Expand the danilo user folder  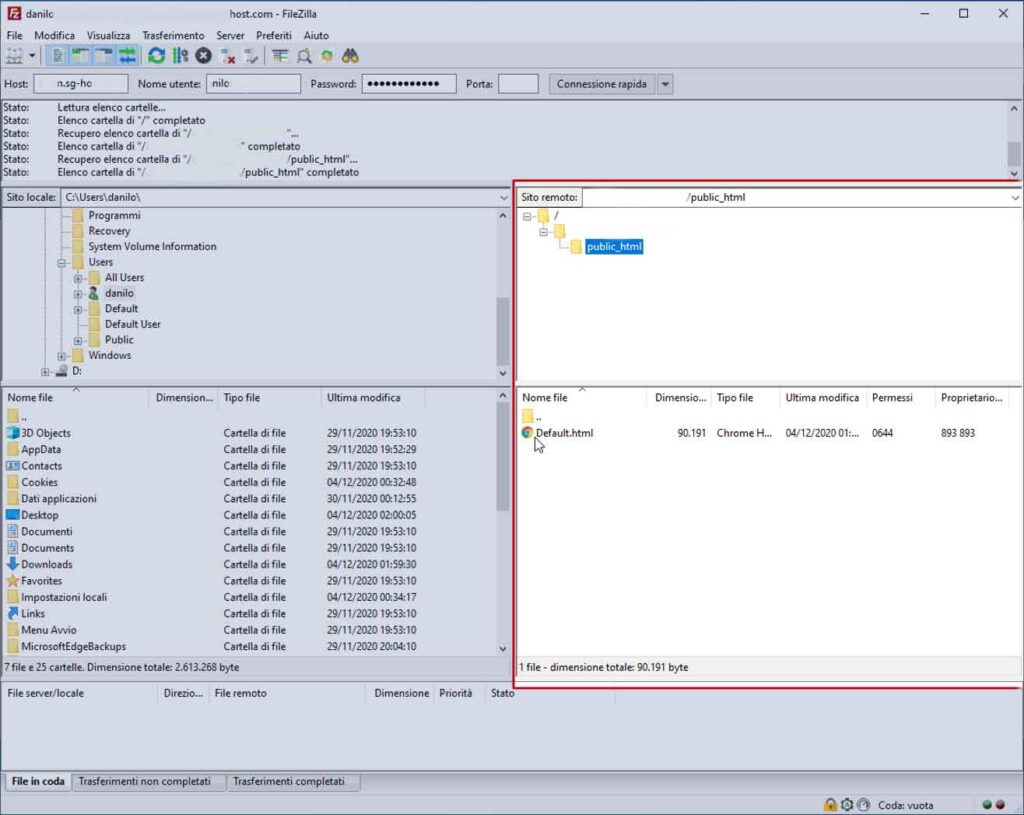78,294
